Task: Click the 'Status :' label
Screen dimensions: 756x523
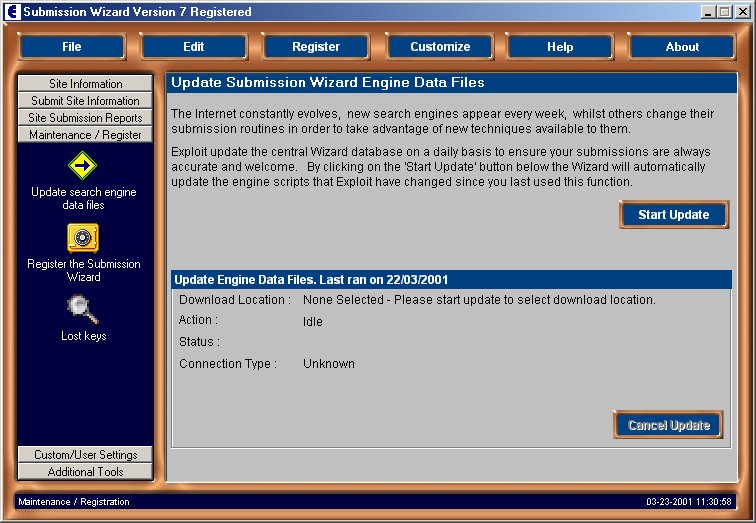Action: [x=199, y=342]
